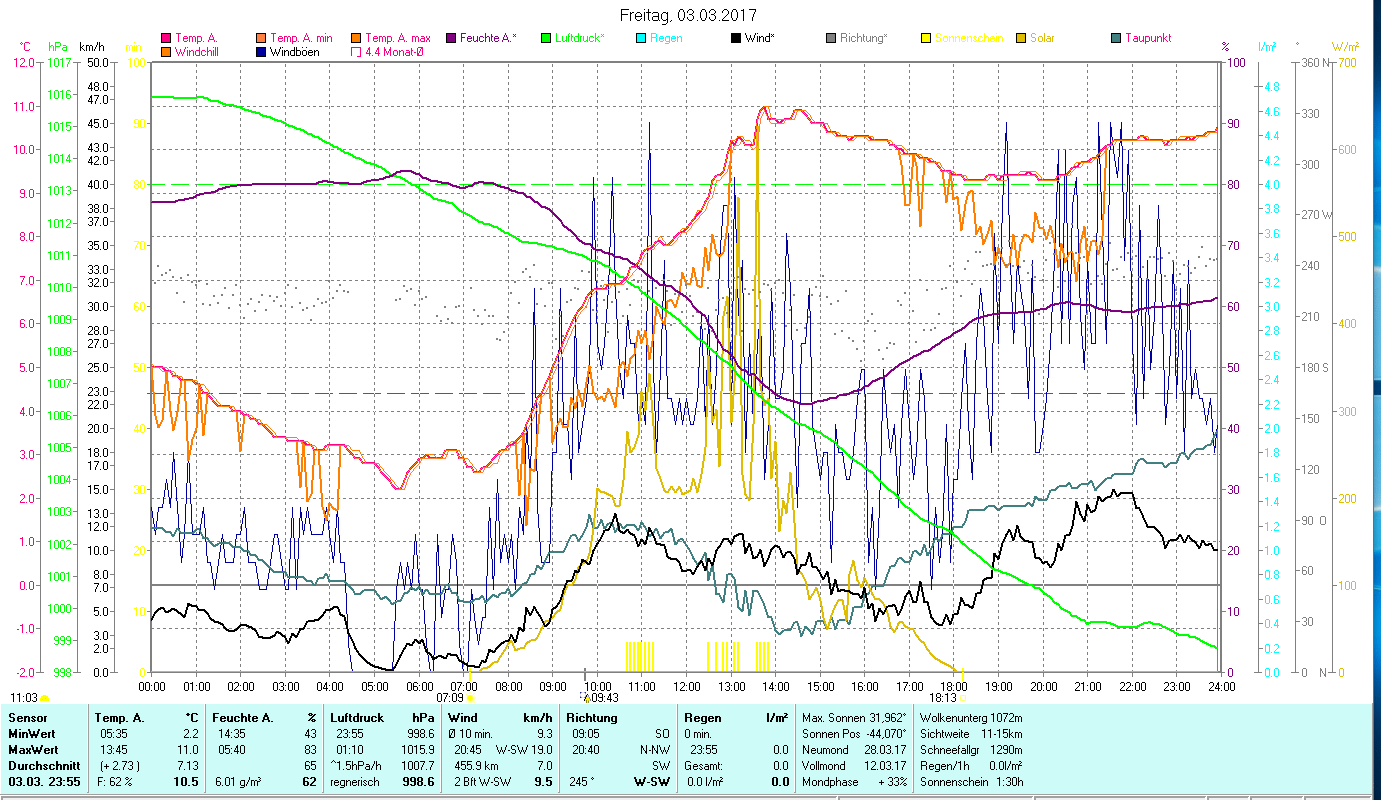
Task: Toggle the empty 4.4 Monat-Ø legend box
Action: pos(356,52)
